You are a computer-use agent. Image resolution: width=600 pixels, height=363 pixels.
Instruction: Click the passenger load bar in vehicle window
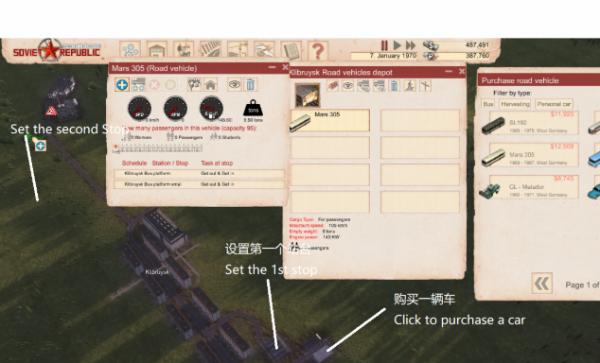click(x=158, y=148)
